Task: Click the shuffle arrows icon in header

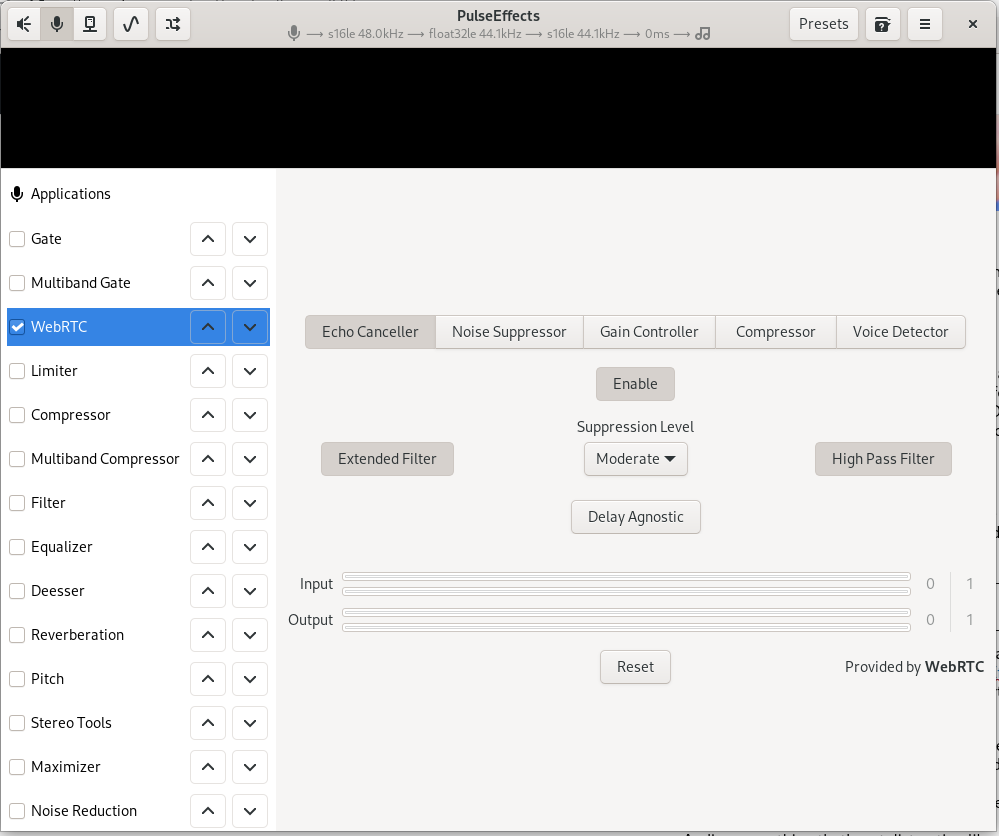Action: [173, 24]
